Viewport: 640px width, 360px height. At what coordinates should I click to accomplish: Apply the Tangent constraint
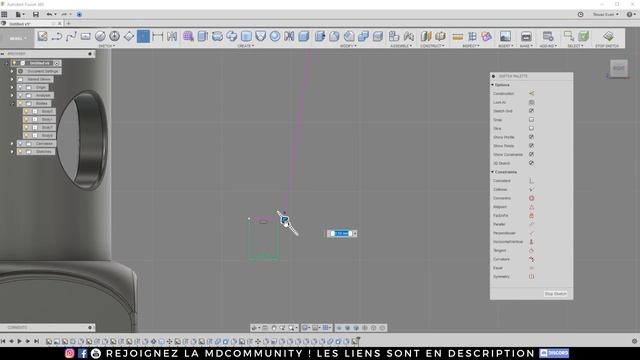tap(531, 251)
